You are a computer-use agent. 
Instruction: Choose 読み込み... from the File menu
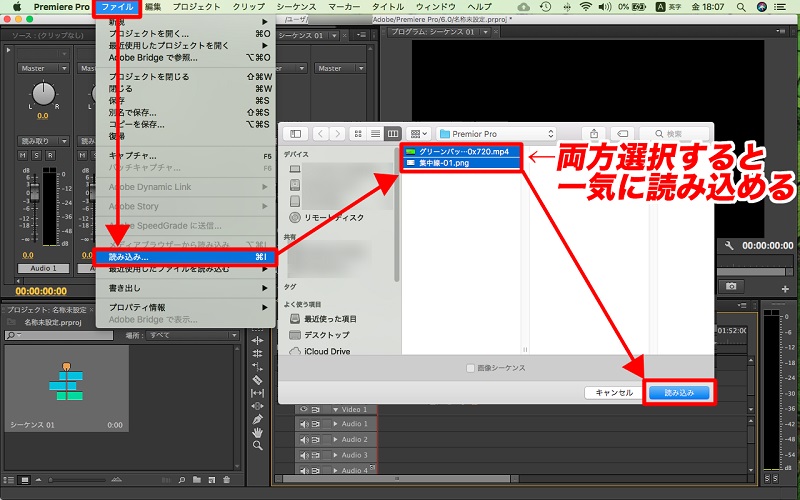(186, 257)
